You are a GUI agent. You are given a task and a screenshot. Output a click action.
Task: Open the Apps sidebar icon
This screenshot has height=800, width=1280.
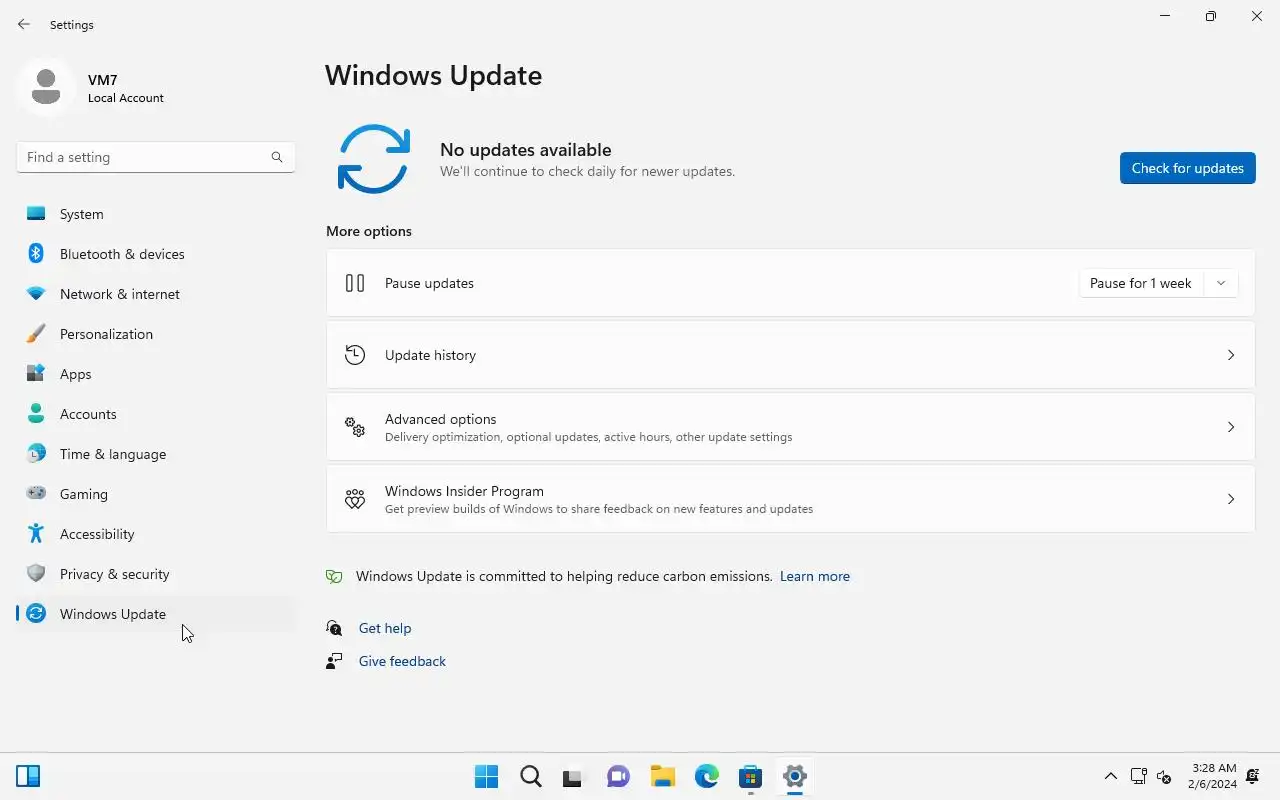(36, 374)
